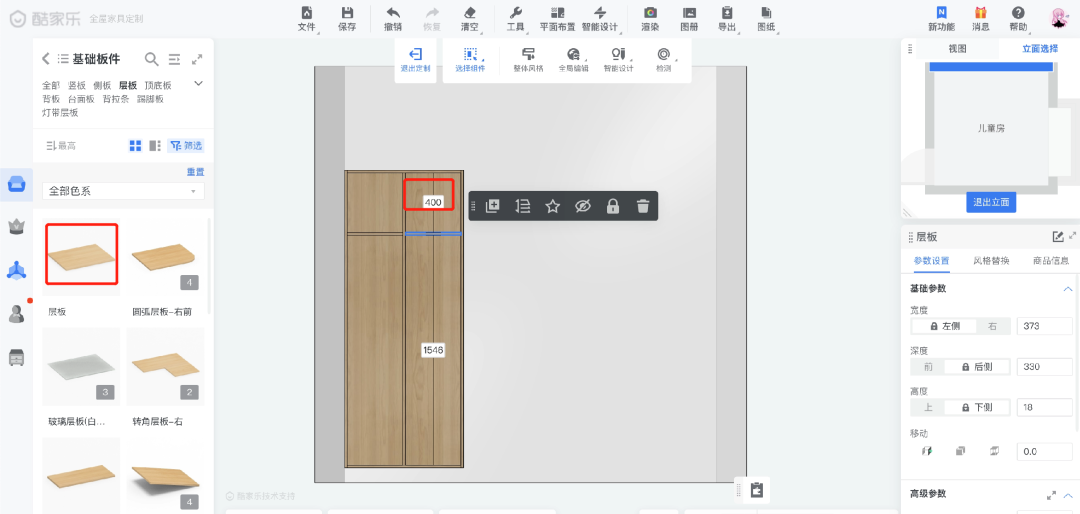
Task: Favorite the component with star icon
Action: pyautogui.click(x=552, y=205)
